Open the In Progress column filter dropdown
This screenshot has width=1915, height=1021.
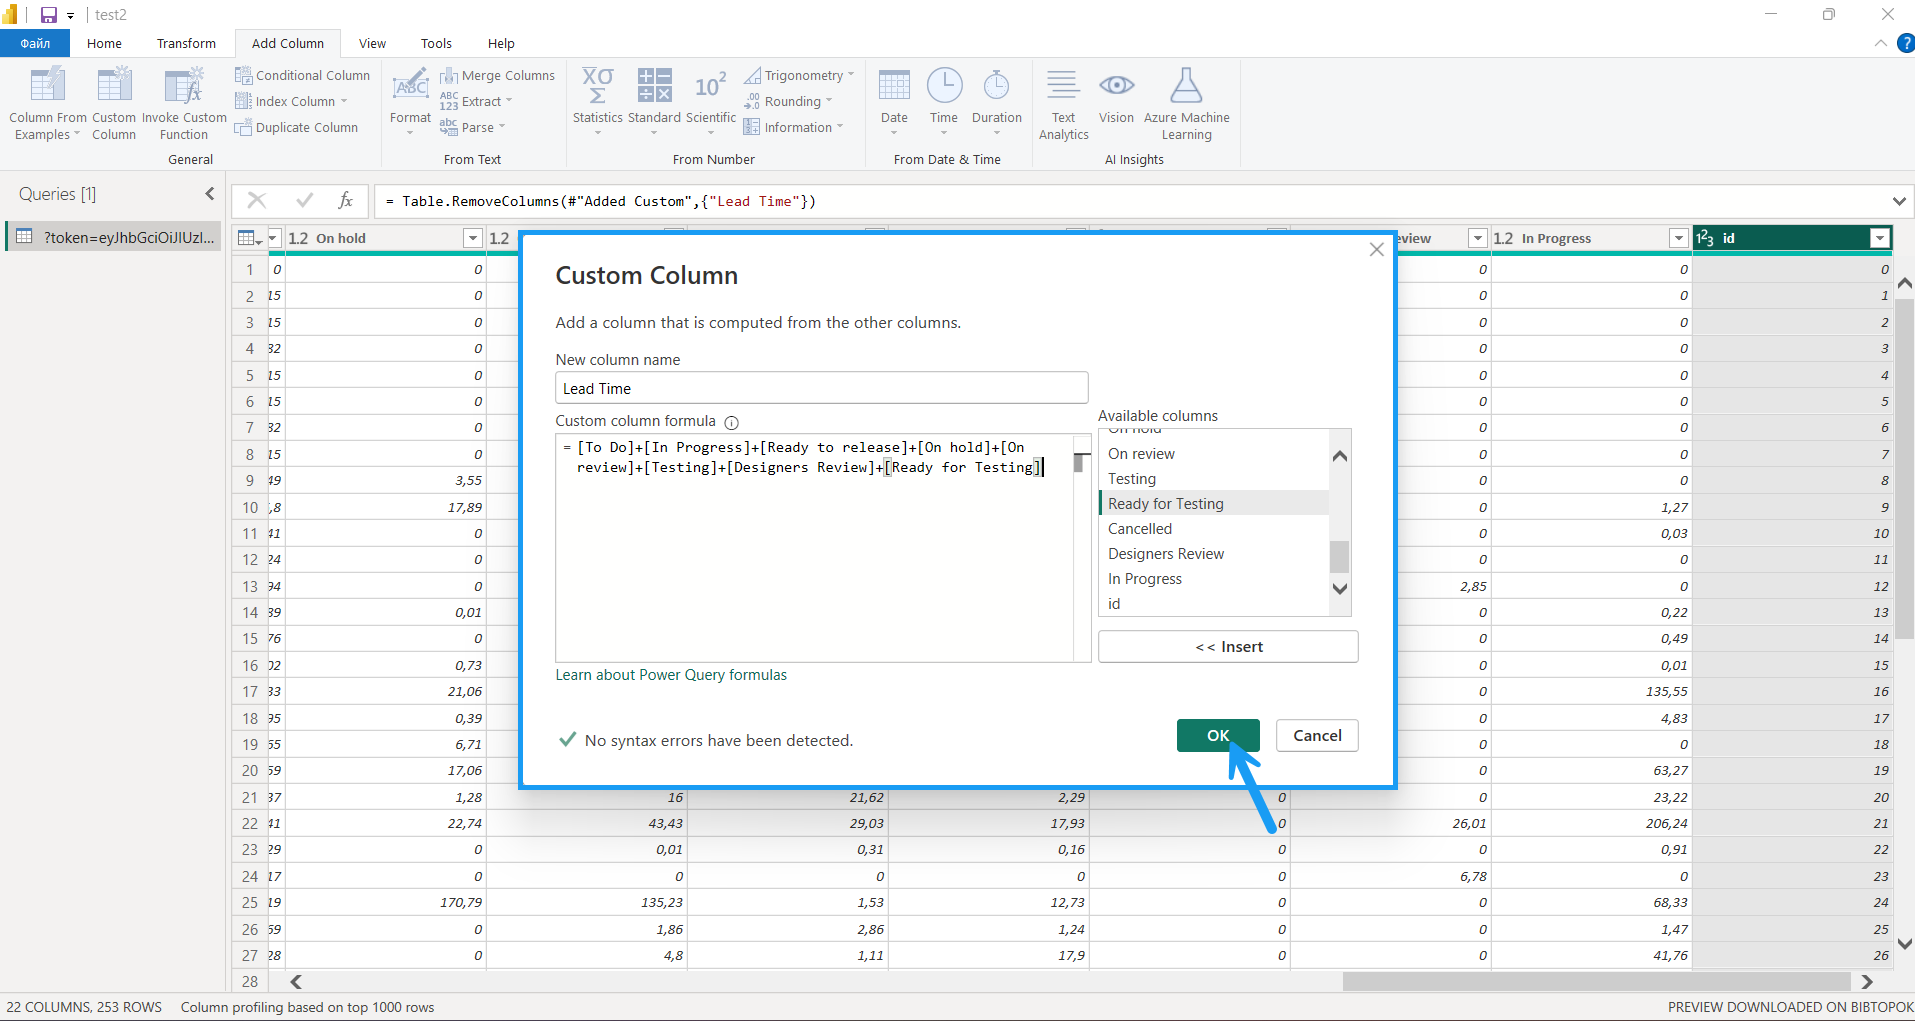point(1679,238)
